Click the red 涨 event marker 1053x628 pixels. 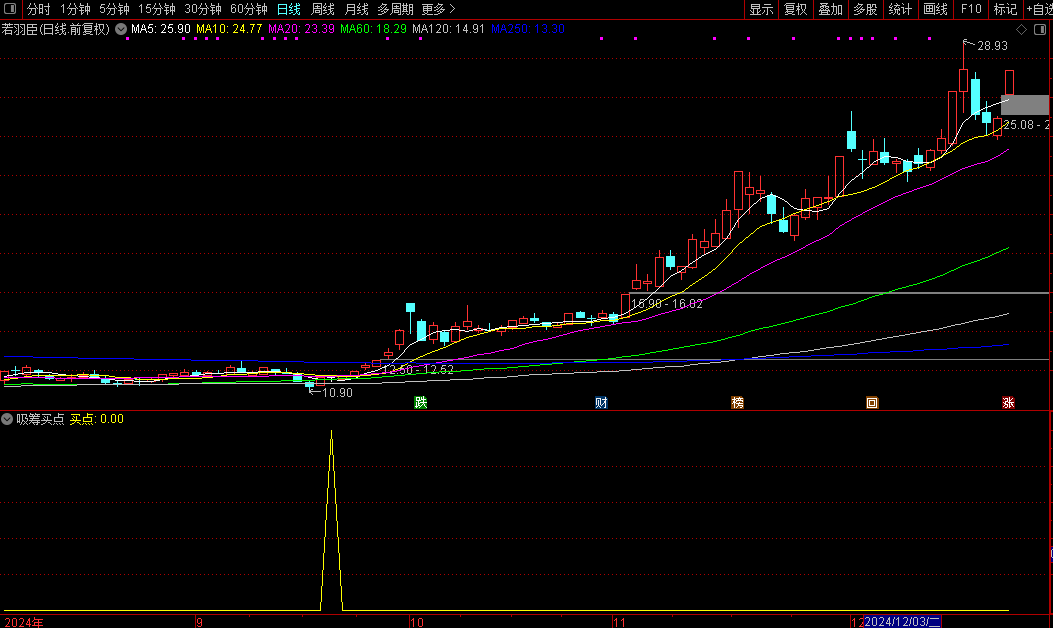tap(1008, 403)
